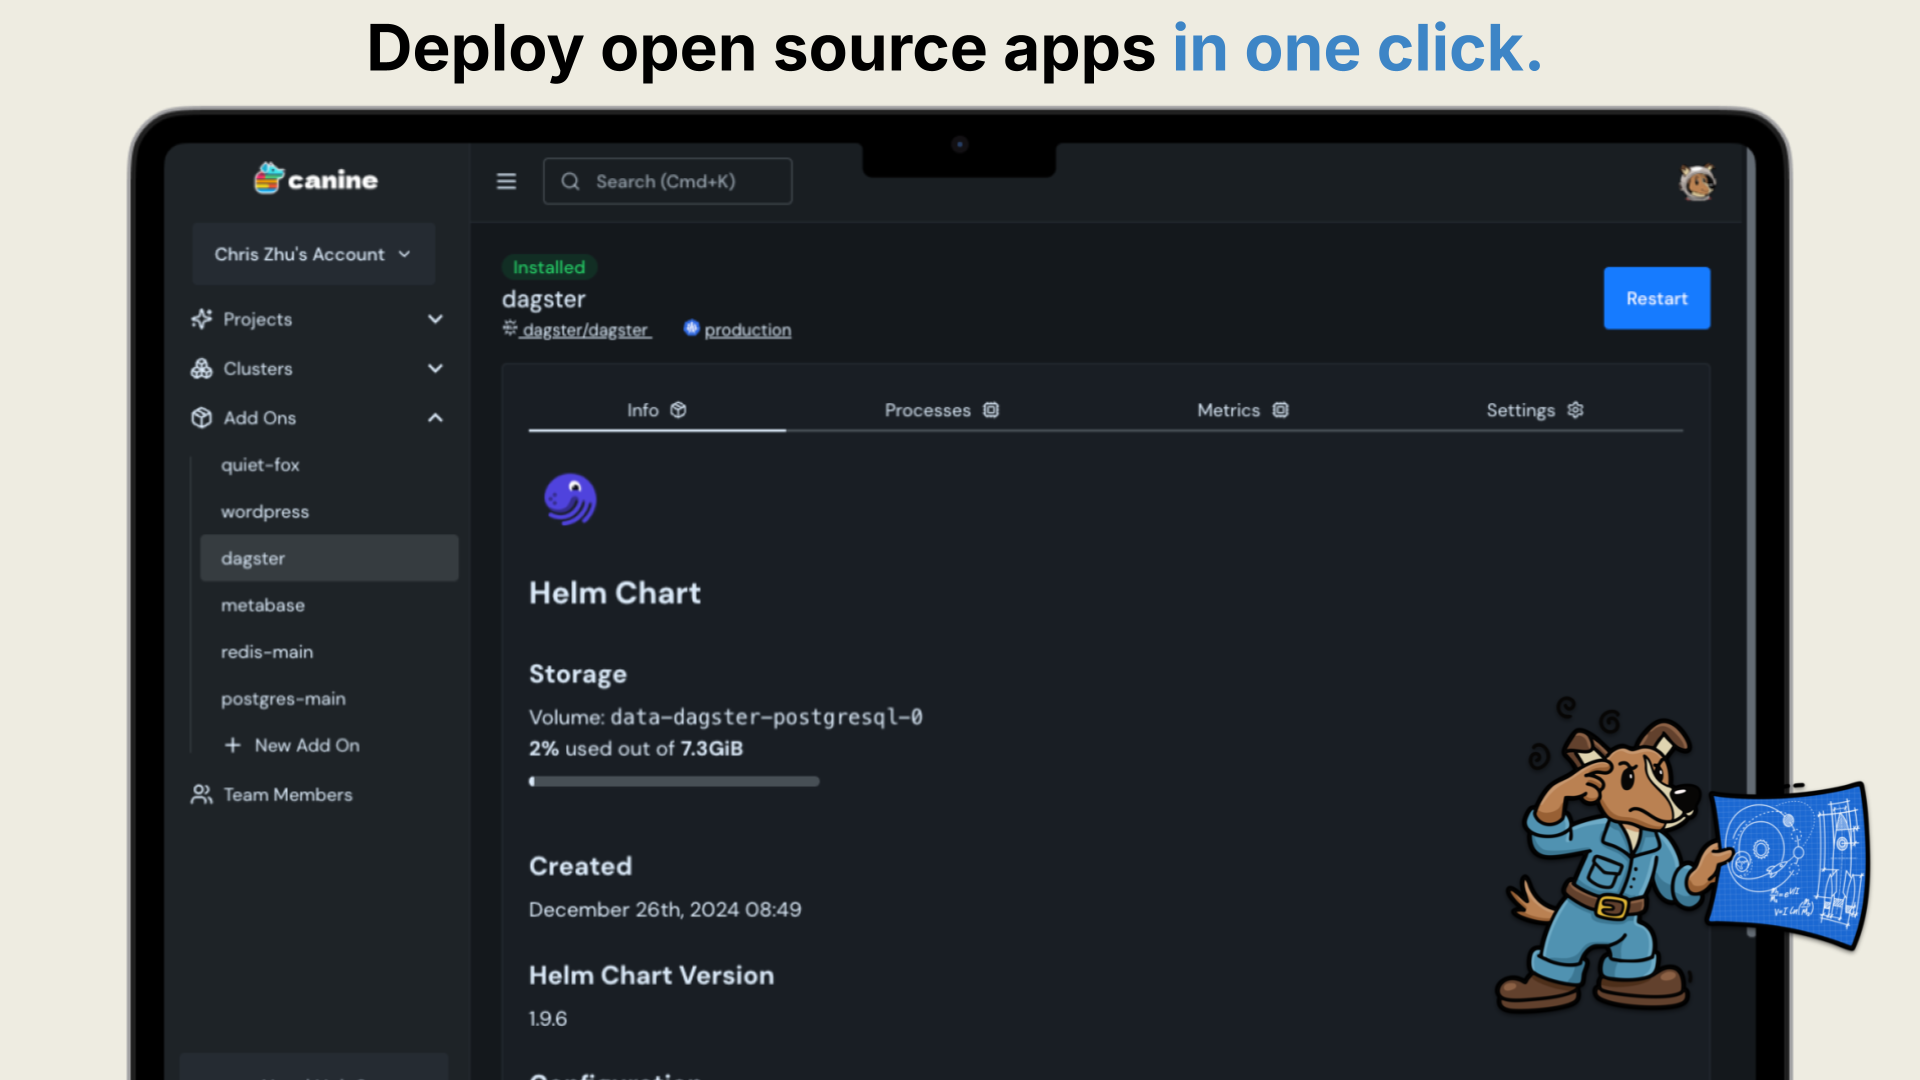
Task: Click the volume name data-dagster-postgresql-0
Action: click(766, 717)
